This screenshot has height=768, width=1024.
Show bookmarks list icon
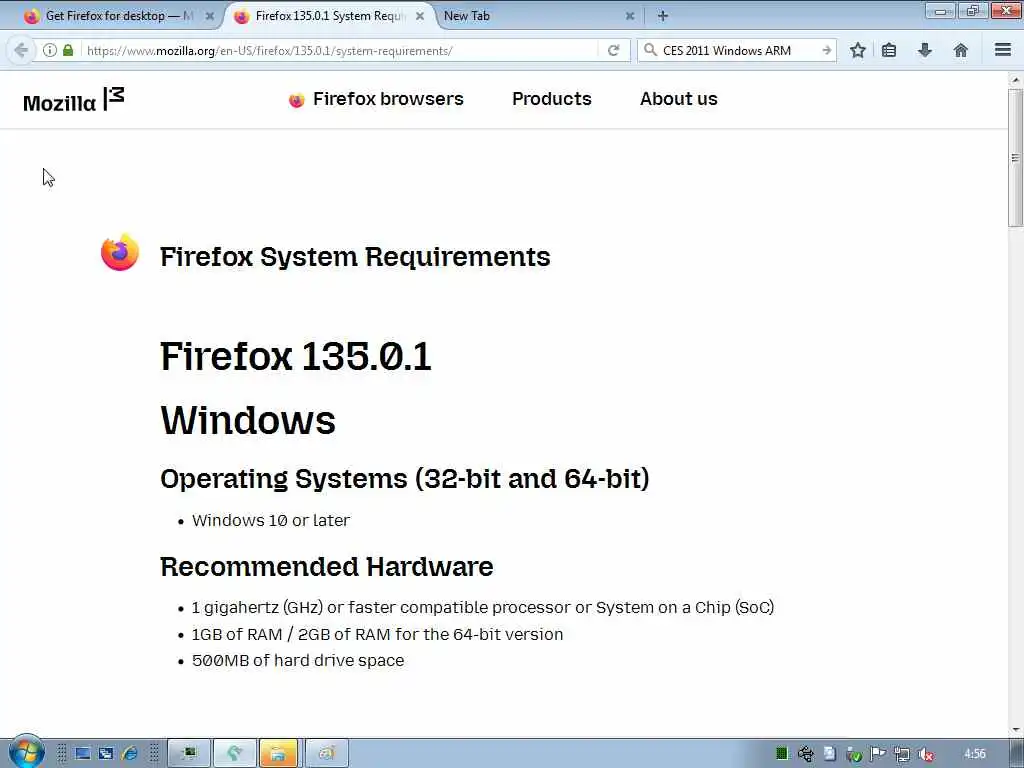click(x=889, y=50)
